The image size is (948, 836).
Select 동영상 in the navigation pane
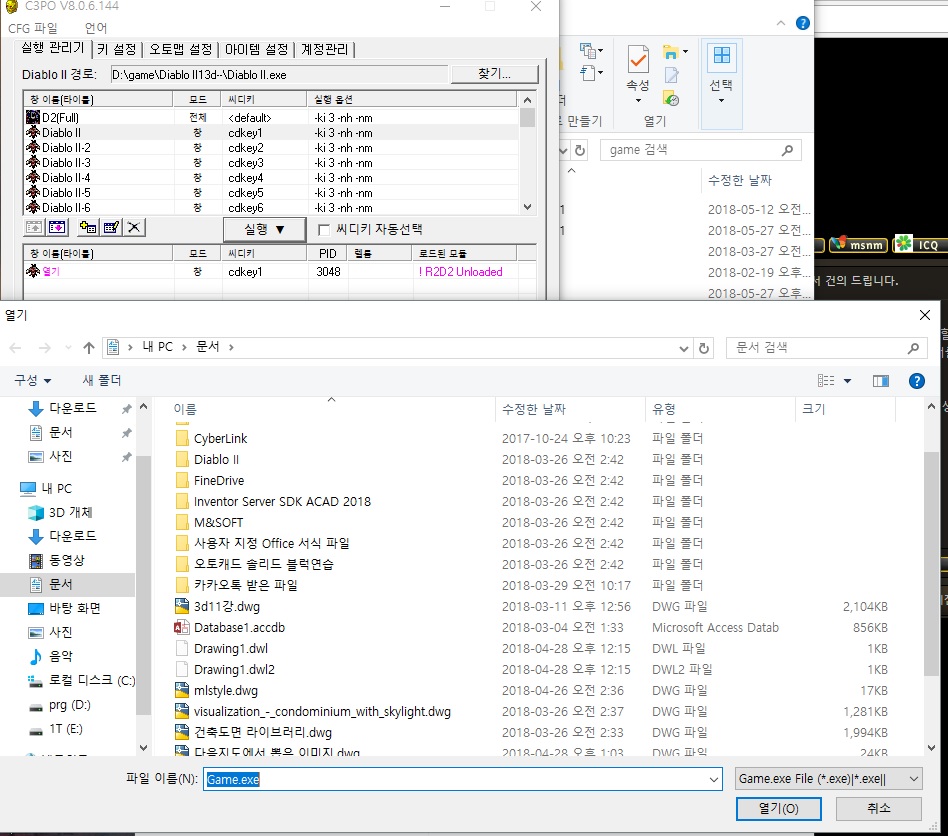[x=57, y=560]
